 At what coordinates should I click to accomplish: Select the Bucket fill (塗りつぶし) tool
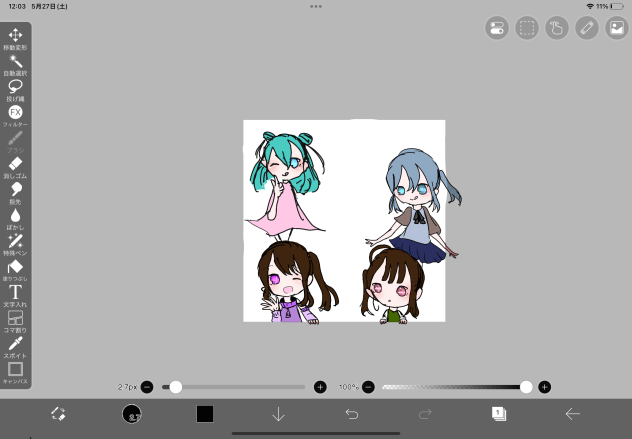tap(15, 270)
